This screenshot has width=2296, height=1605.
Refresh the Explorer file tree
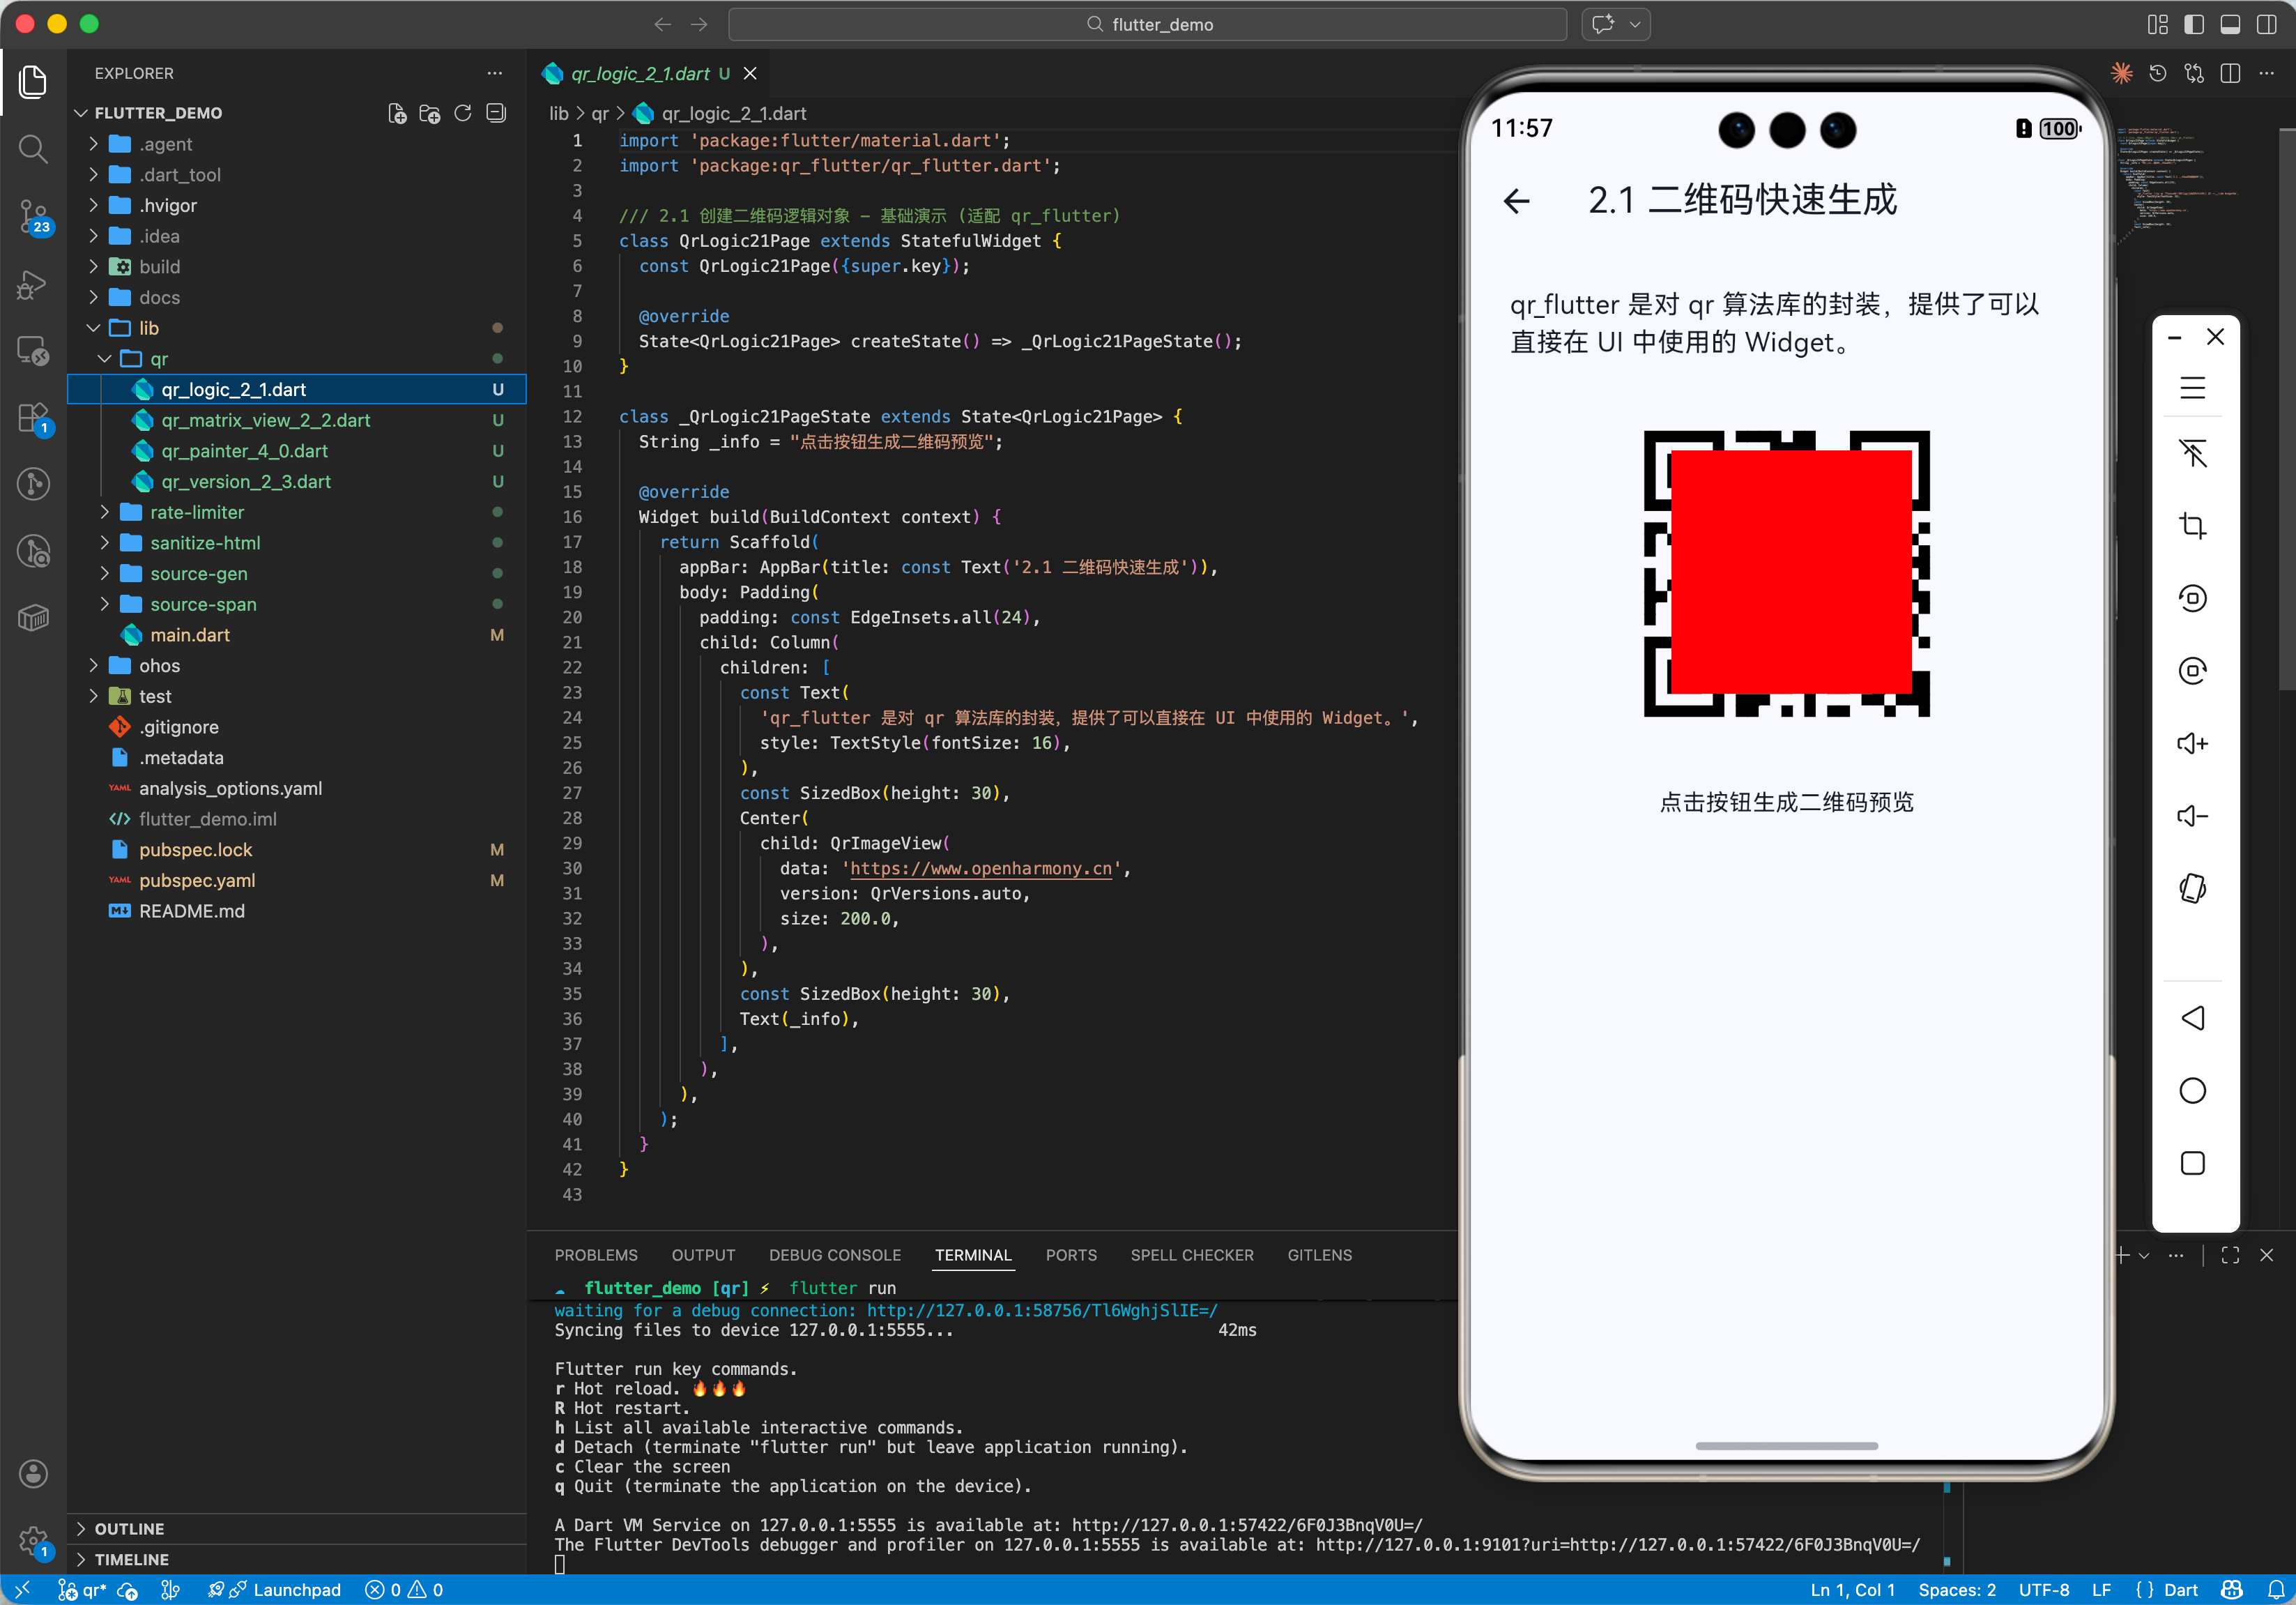tap(462, 113)
